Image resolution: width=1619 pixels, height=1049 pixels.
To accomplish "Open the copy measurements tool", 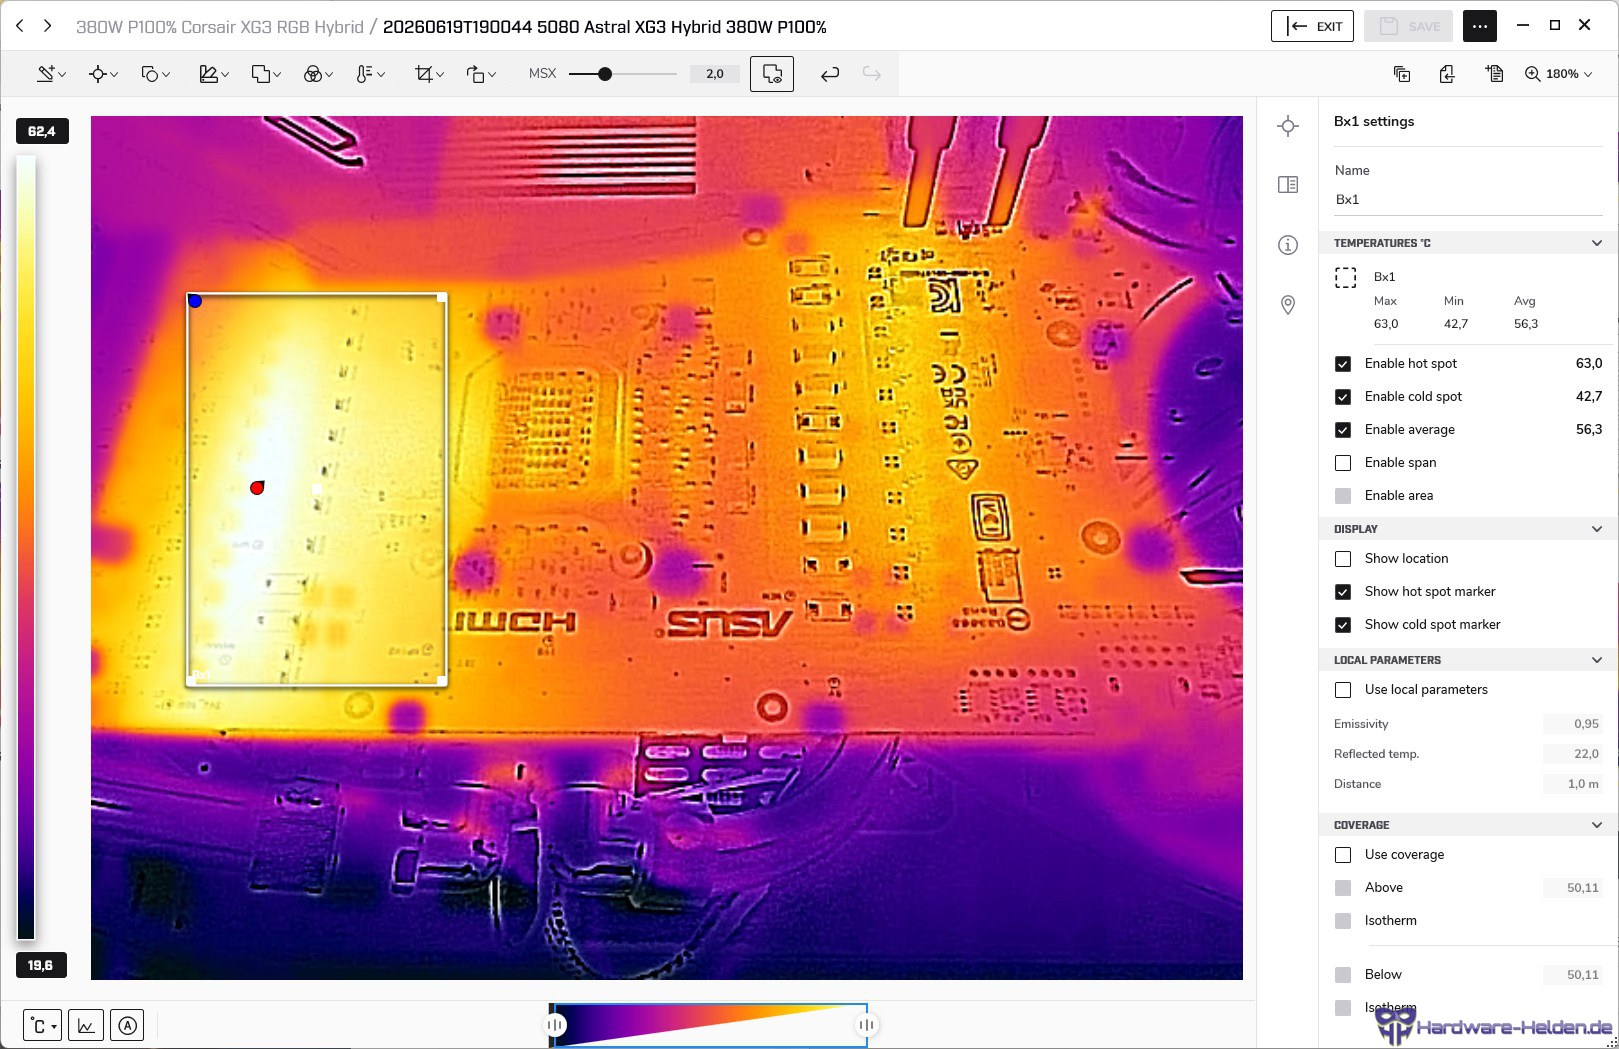I will [x=266, y=74].
